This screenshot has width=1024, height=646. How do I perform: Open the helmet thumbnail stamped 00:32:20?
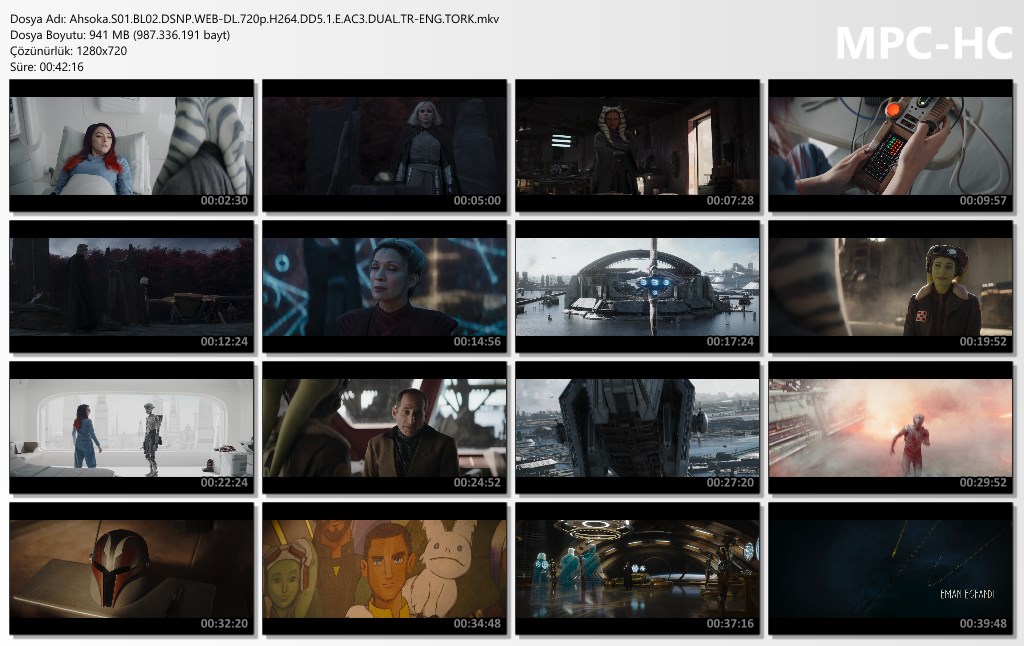(131, 569)
